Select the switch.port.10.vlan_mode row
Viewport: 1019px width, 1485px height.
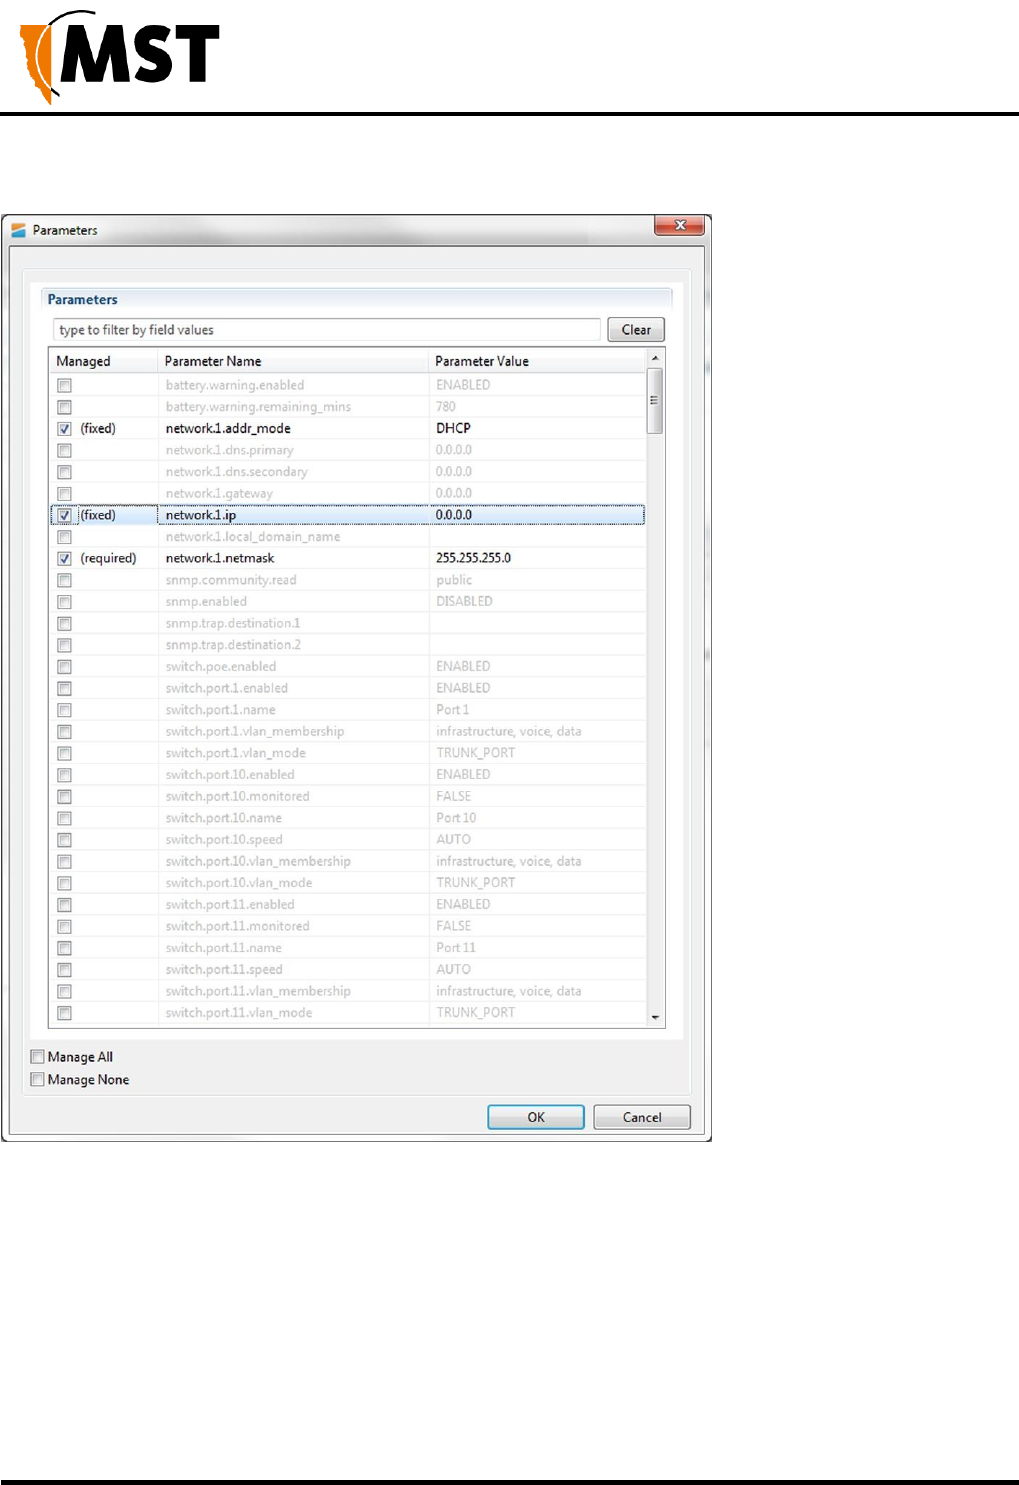click(347, 883)
